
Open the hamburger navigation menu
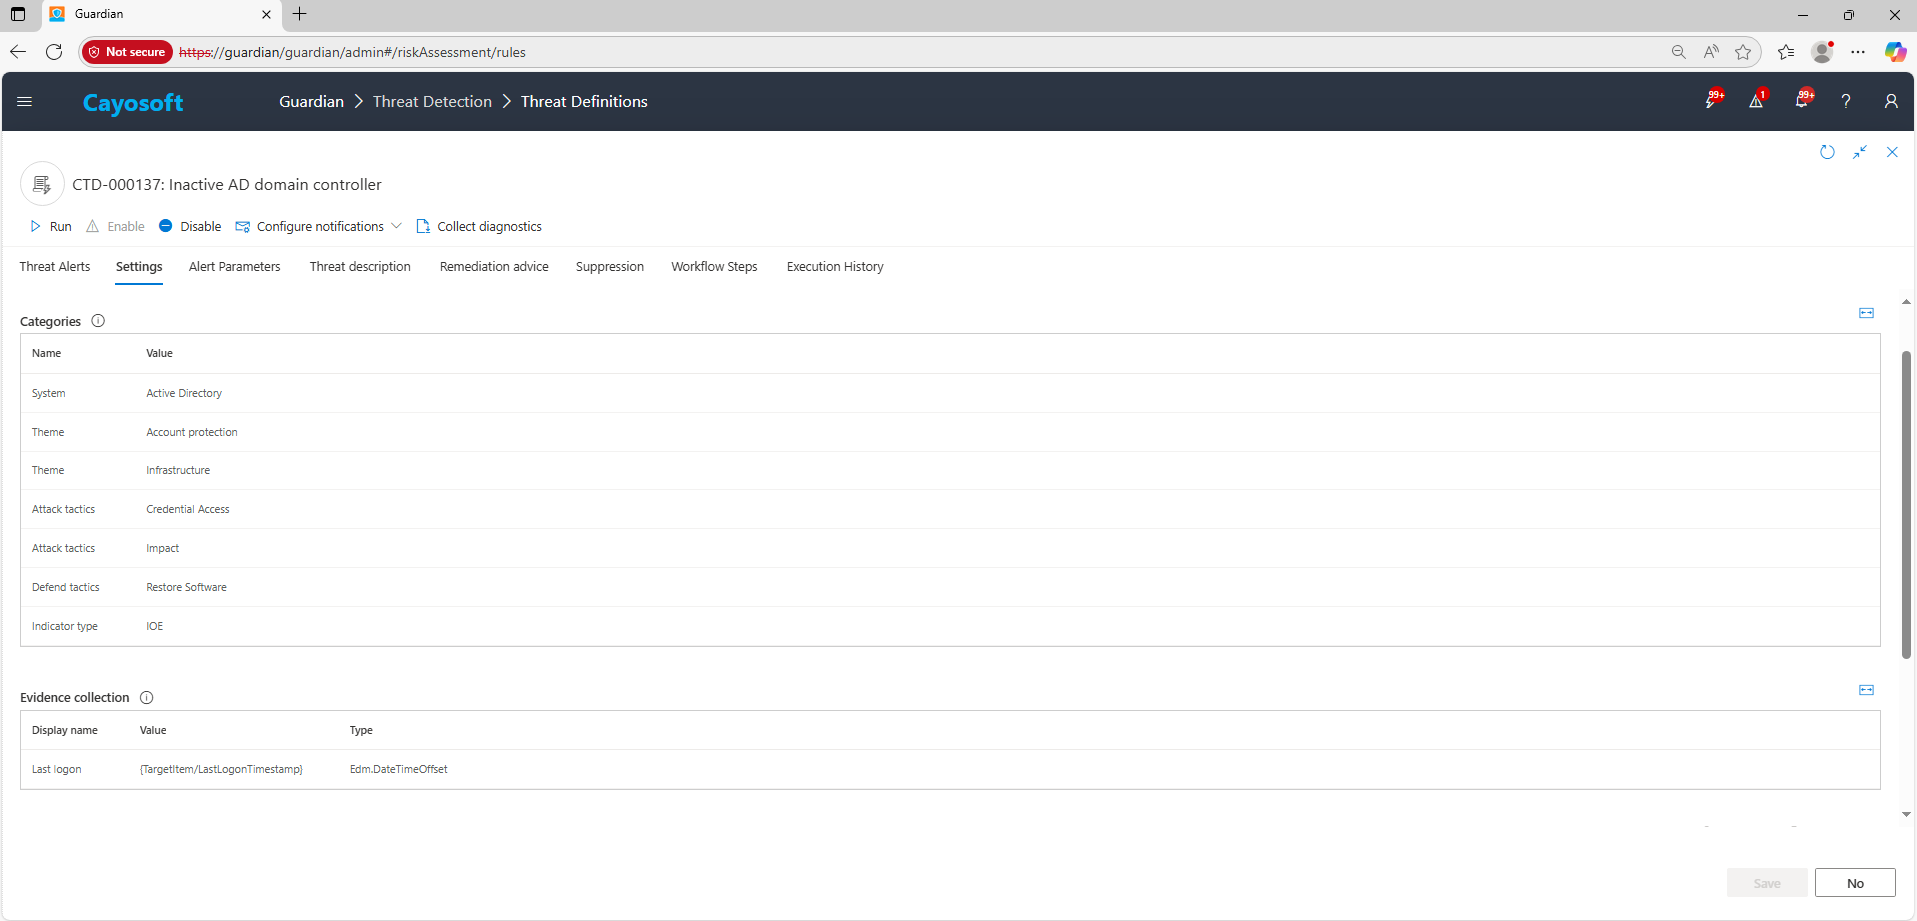coord(25,101)
